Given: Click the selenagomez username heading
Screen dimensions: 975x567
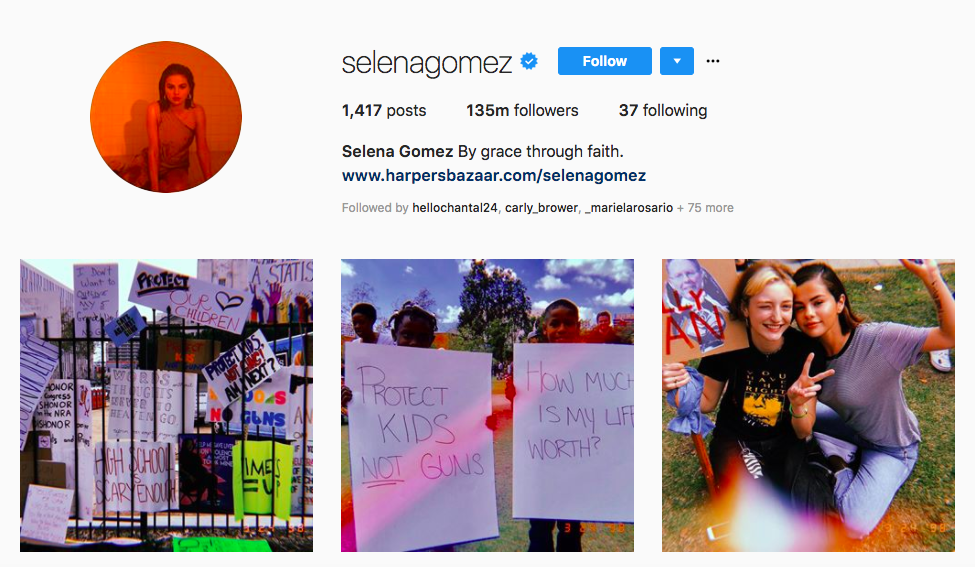Looking at the screenshot, I should point(427,62).
